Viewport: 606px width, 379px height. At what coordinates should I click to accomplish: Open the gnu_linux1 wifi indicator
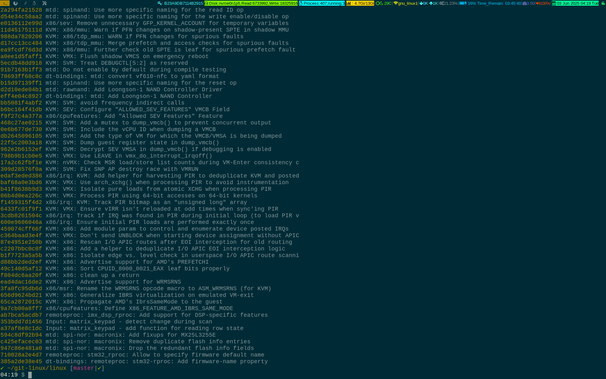tap(406, 3)
